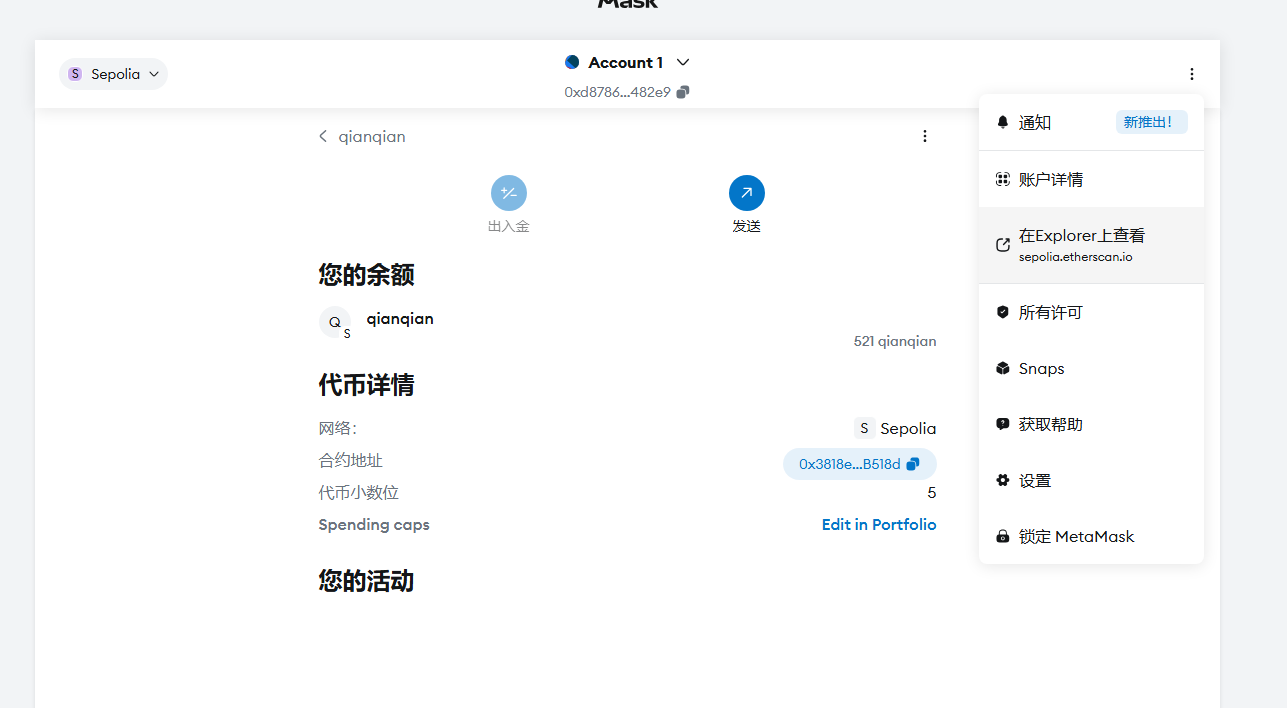Viewport: 1287px width, 708px height.
Task: Go back using the arrow beside qianqian
Action: (323, 136)
